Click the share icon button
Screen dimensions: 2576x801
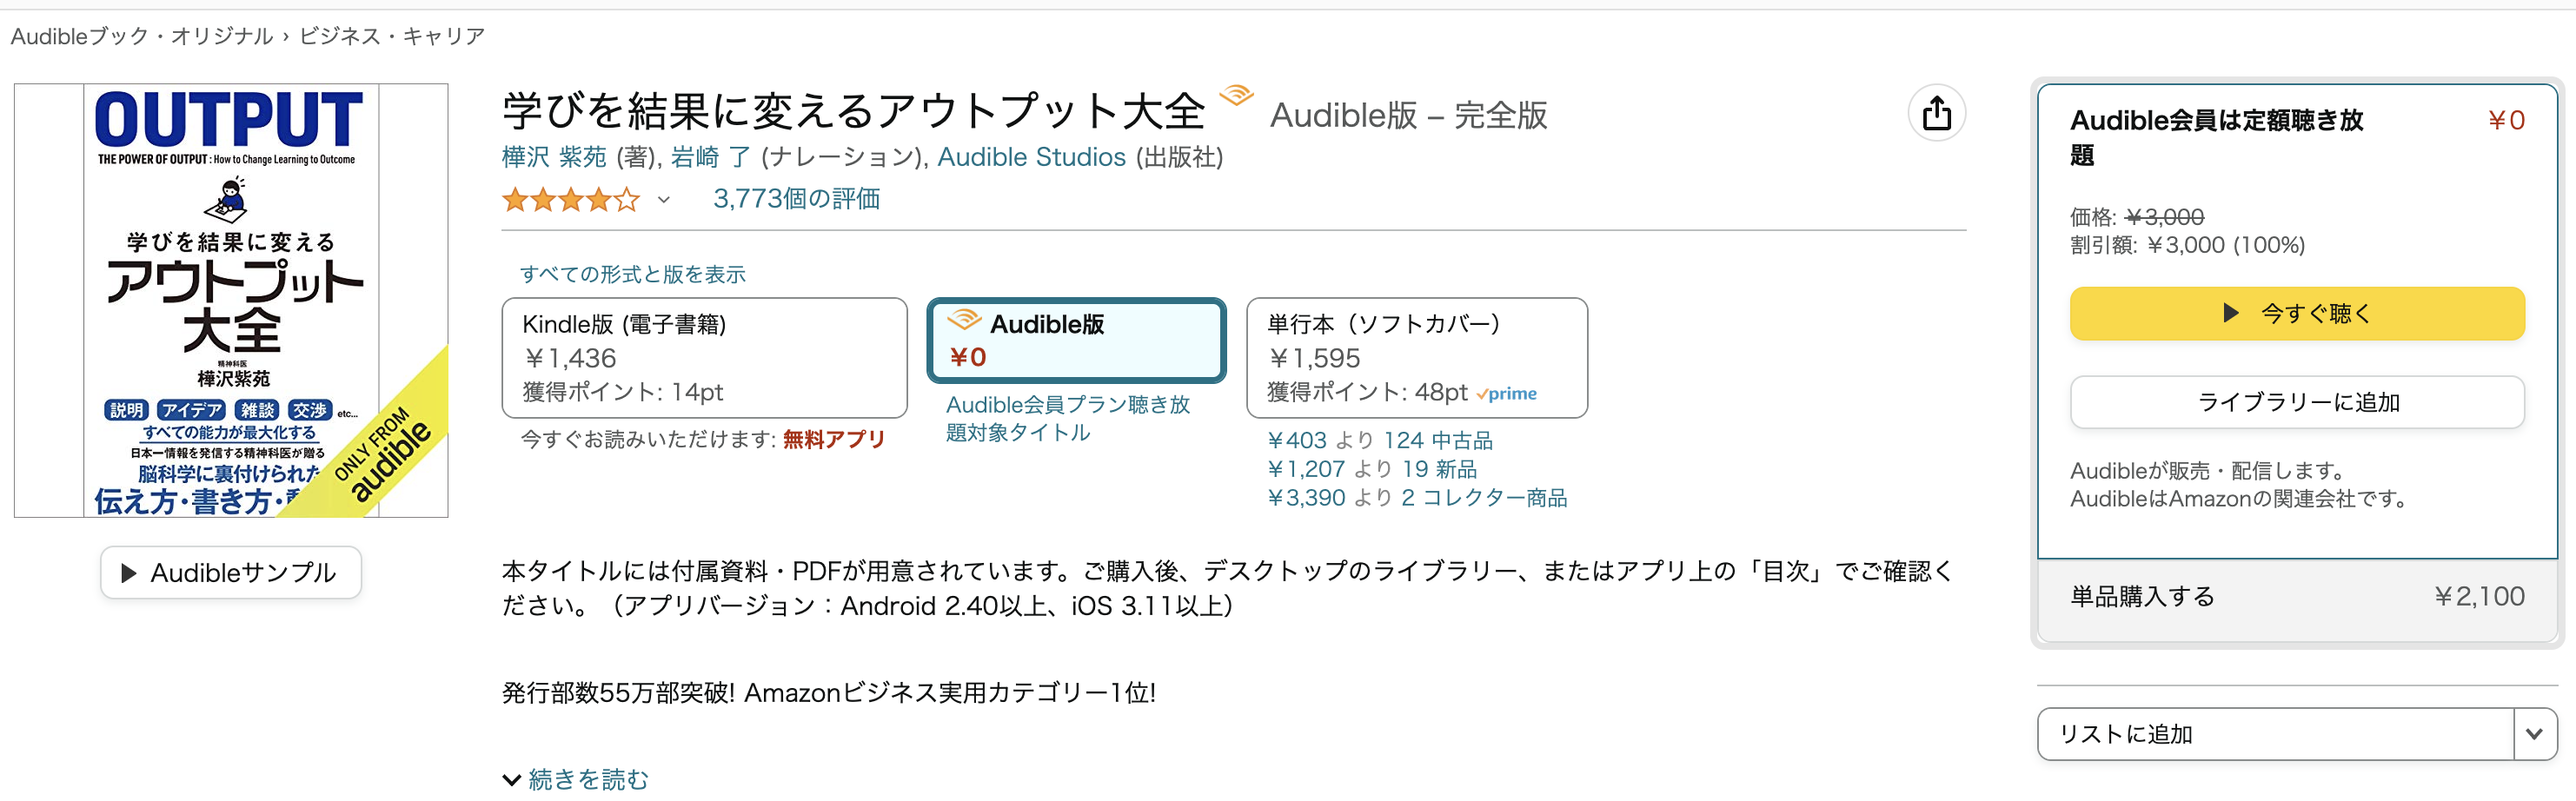click(x=1936, y=114)
